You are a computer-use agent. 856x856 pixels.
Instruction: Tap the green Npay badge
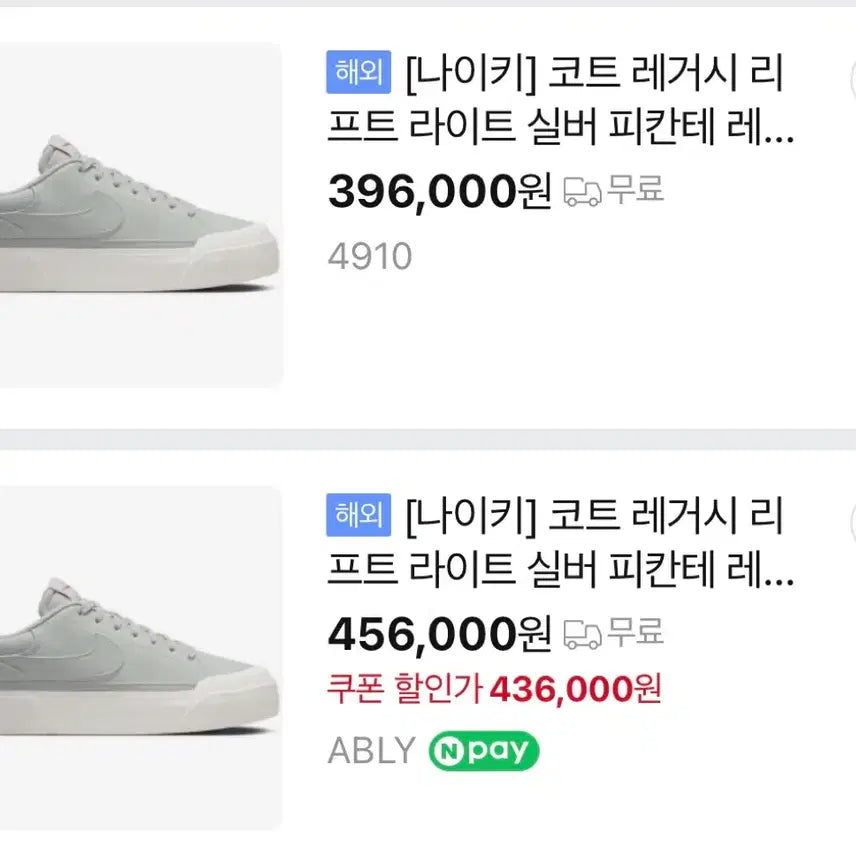click(x=484, y=751)
